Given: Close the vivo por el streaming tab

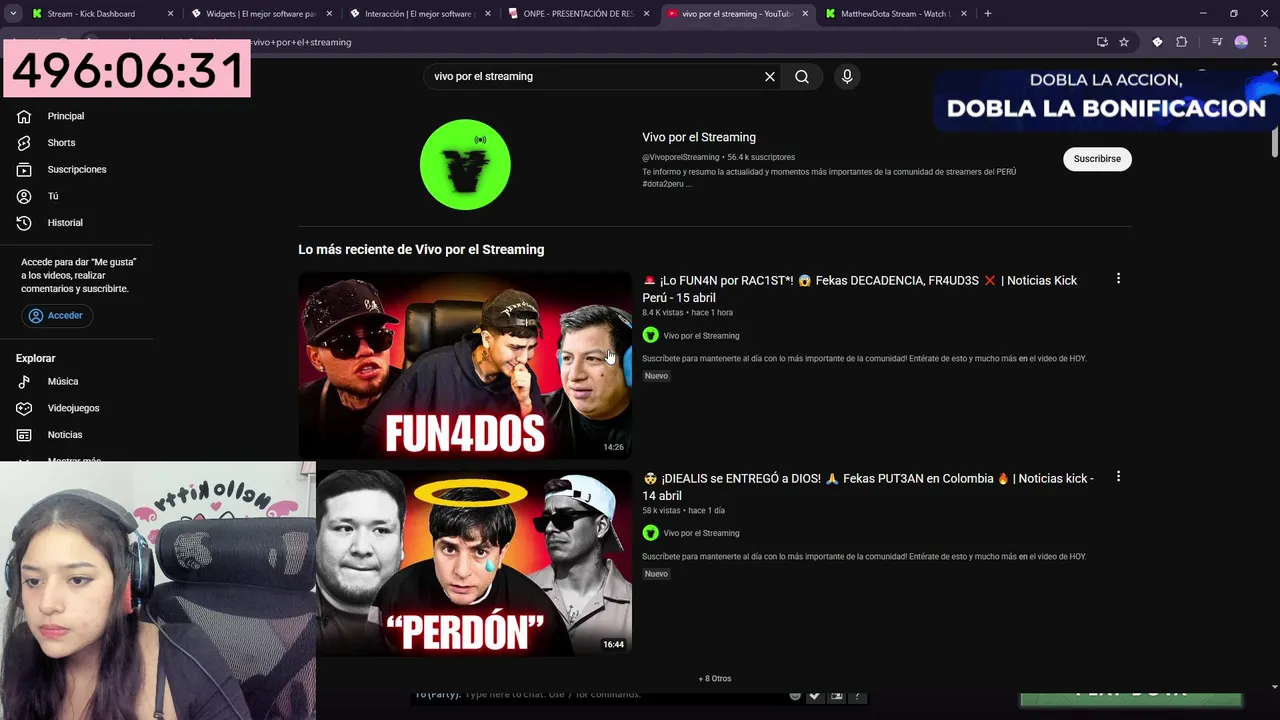Looking at the screenshot, I should pos(805,14).
